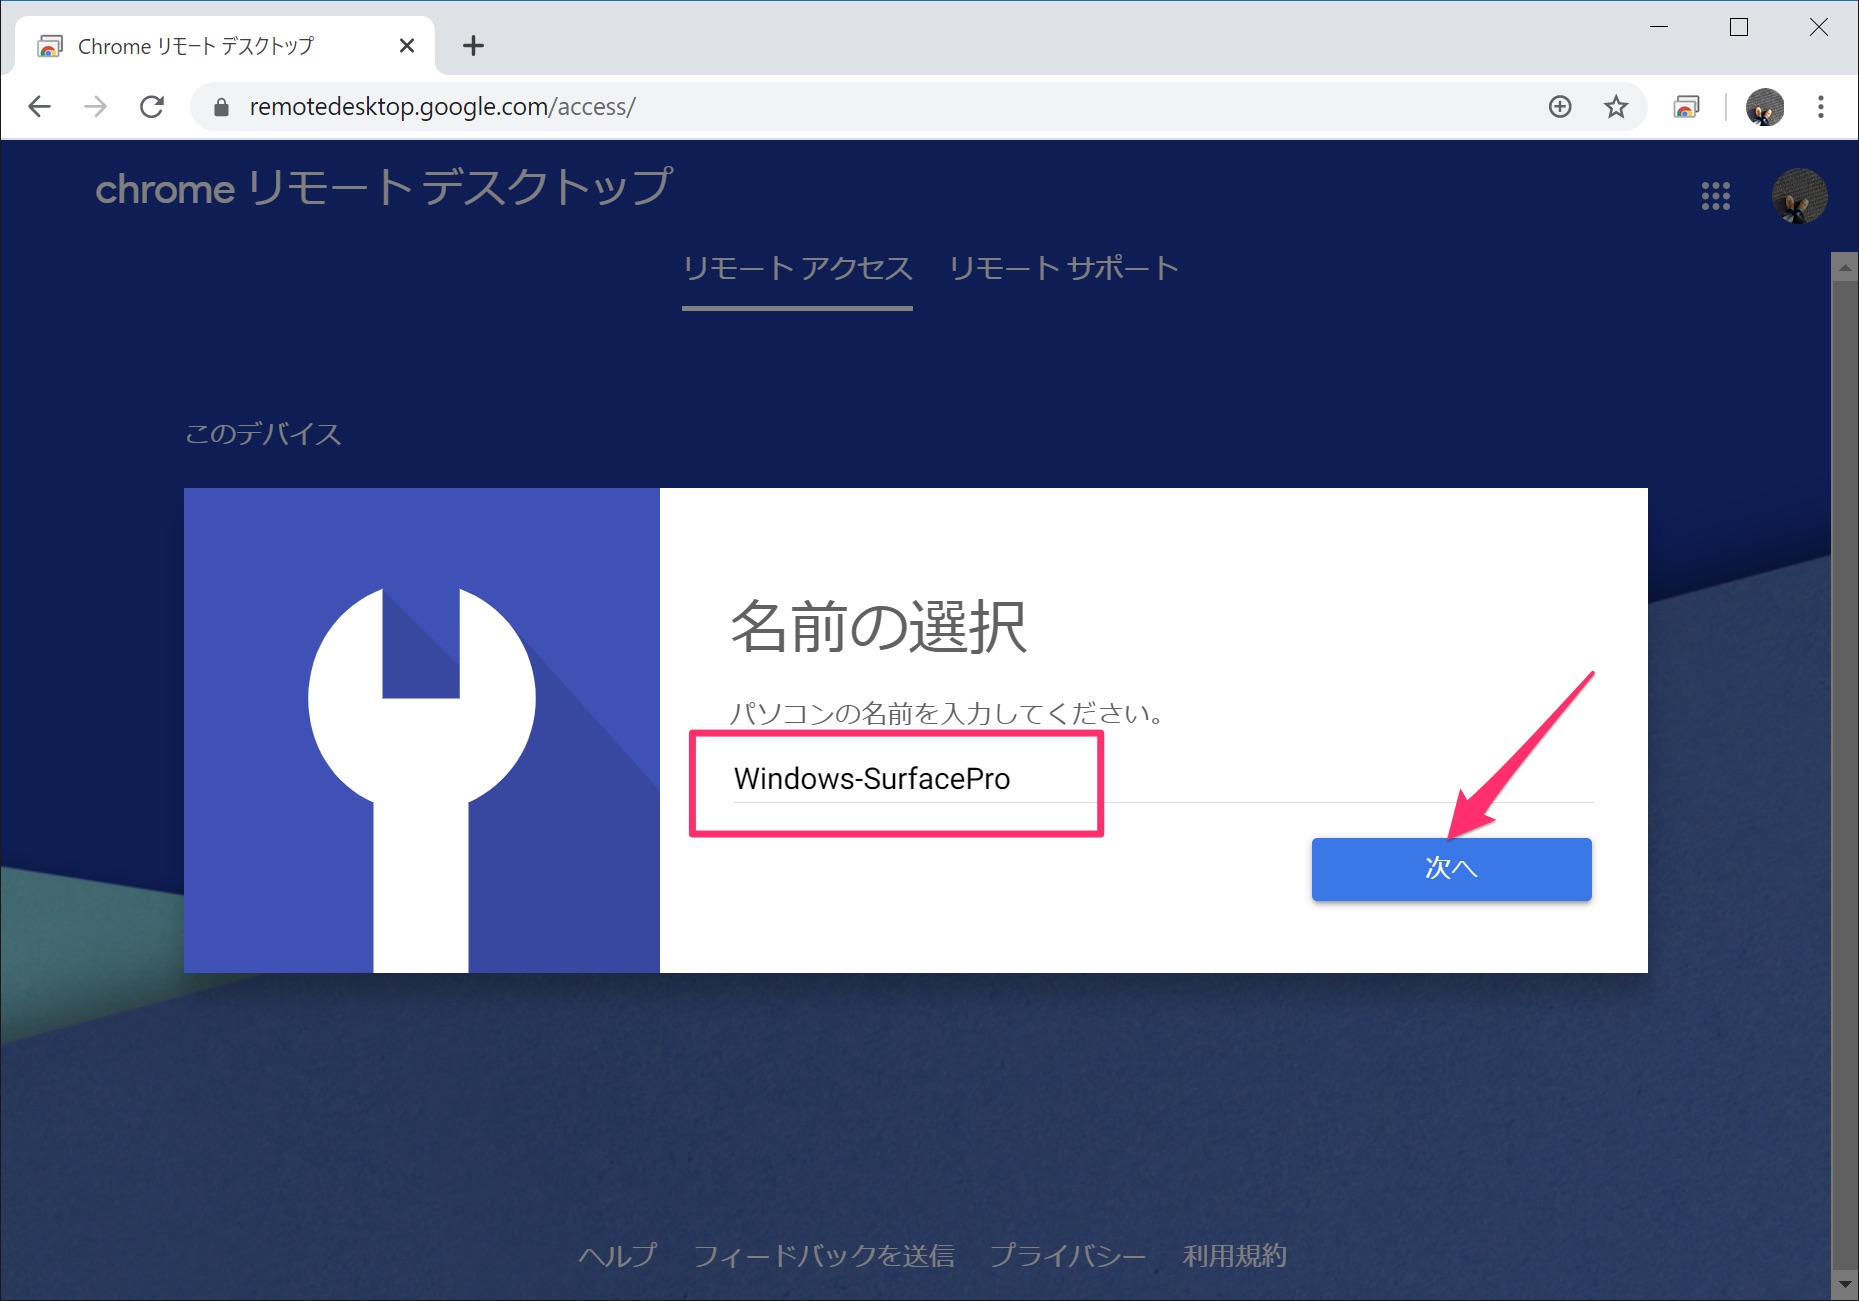This screenshot has height=1301, width=1859.
Task: Click the install app plus icon in address bar
Action: (x=1560, y=106)
